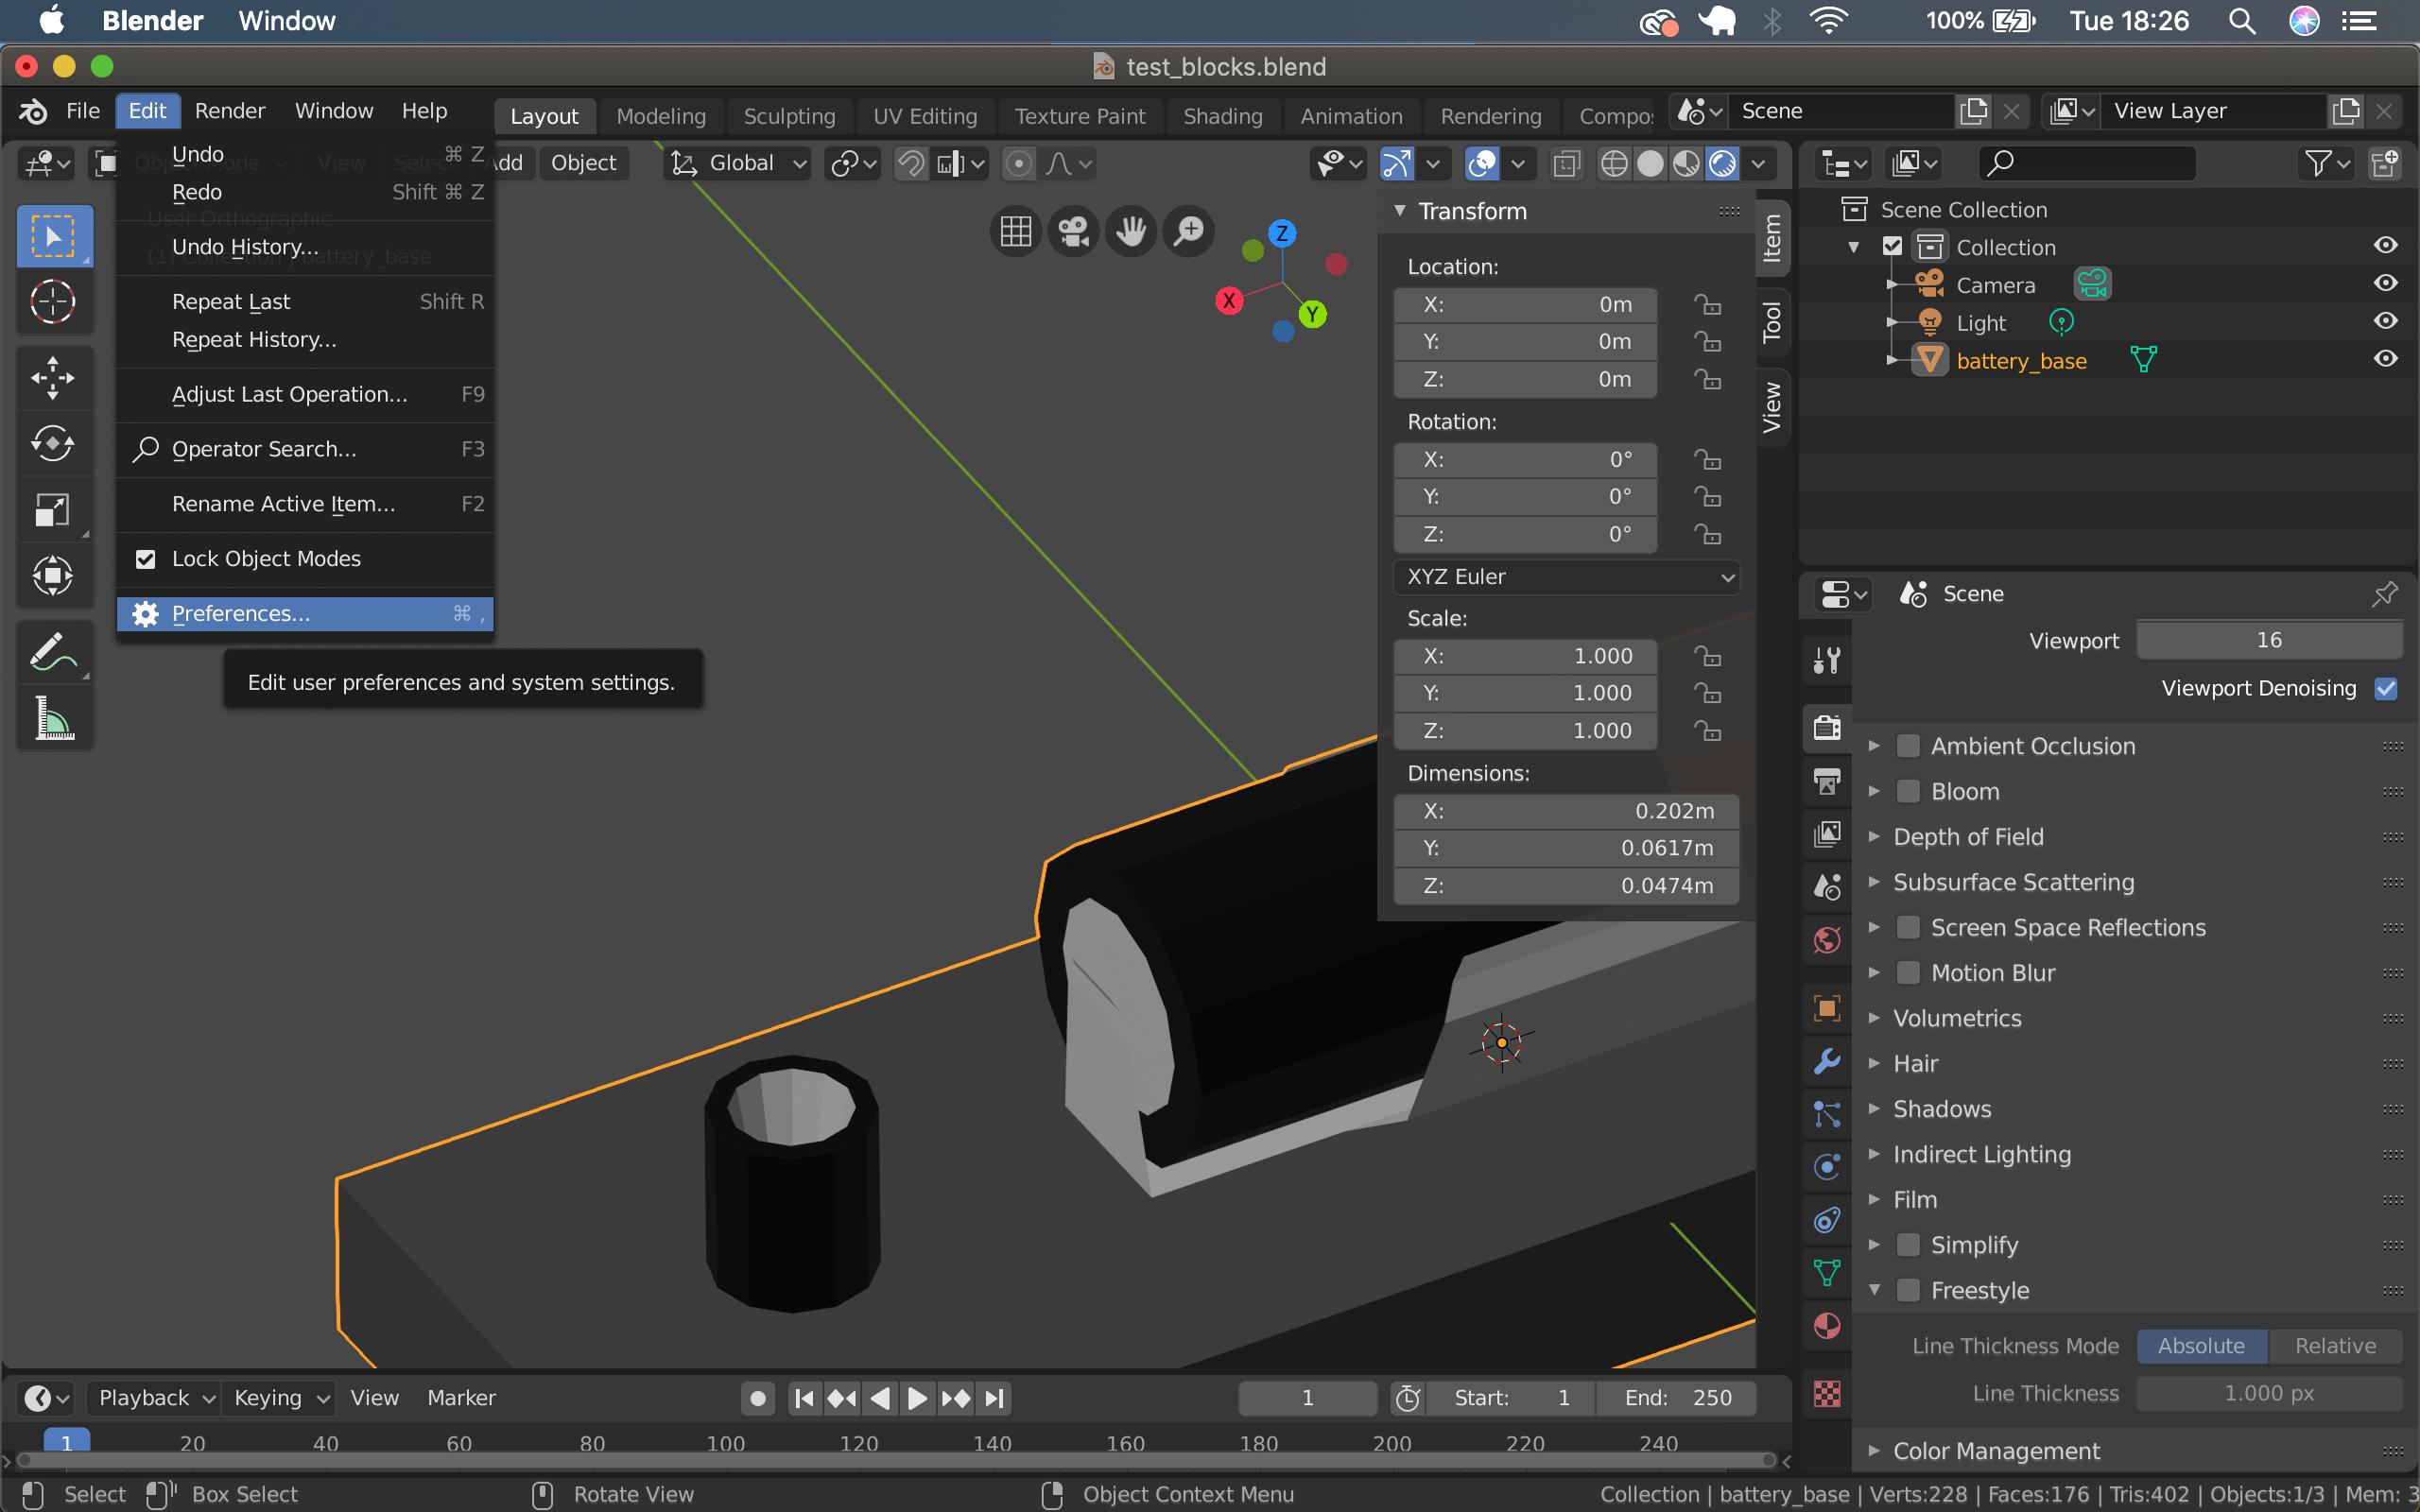Toggle X-ray display mode
The height and width of the screenshot is (1512, 2420).
coord(1566,163)
